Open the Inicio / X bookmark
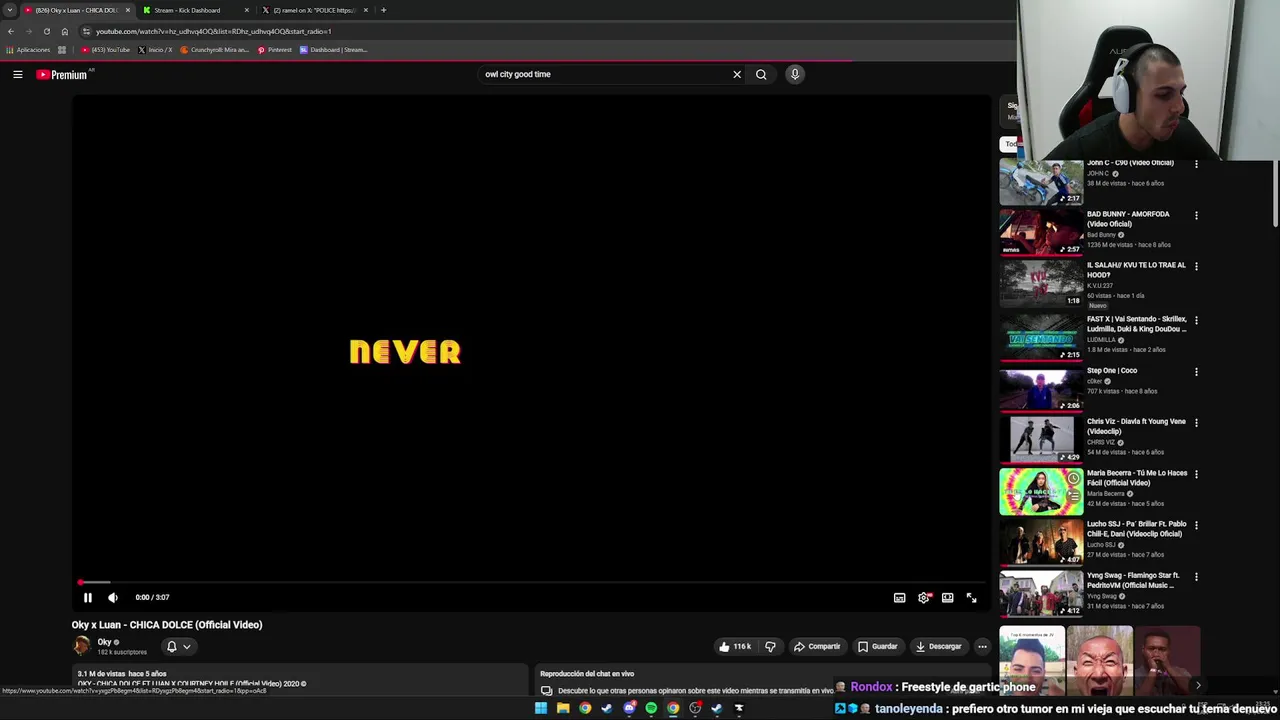The height and width of the screenshot is (720, 1280). (x=155, y=50)
